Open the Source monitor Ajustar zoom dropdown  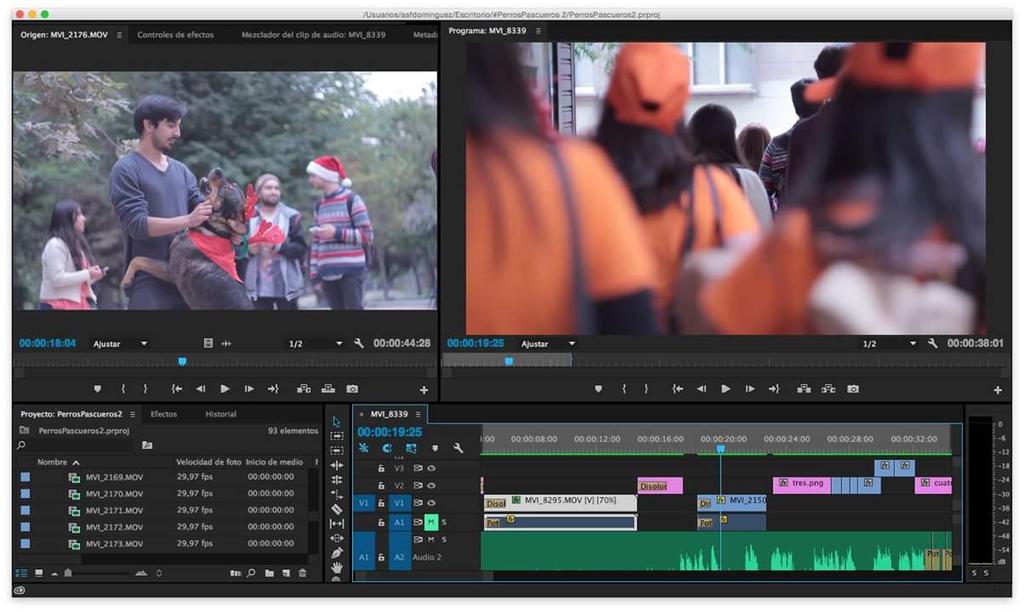point(120,344)
